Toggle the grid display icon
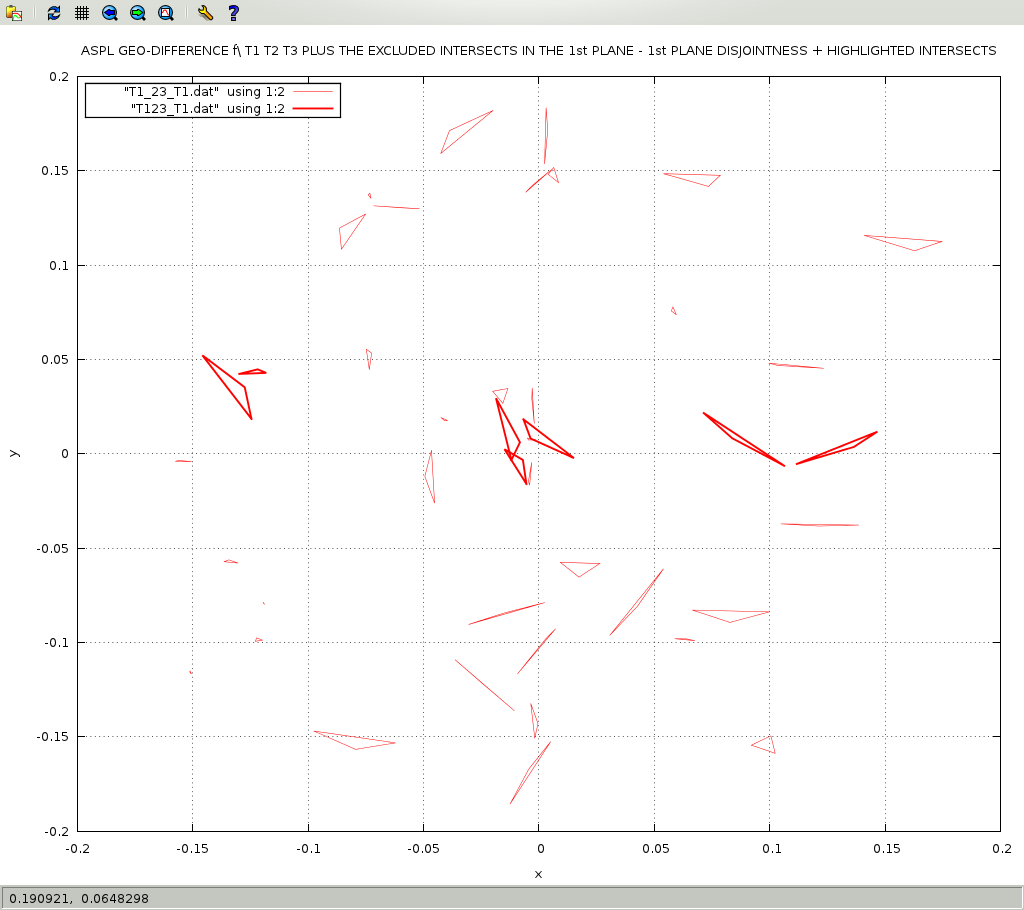1024x910 pixels. (x=82, y=13)
